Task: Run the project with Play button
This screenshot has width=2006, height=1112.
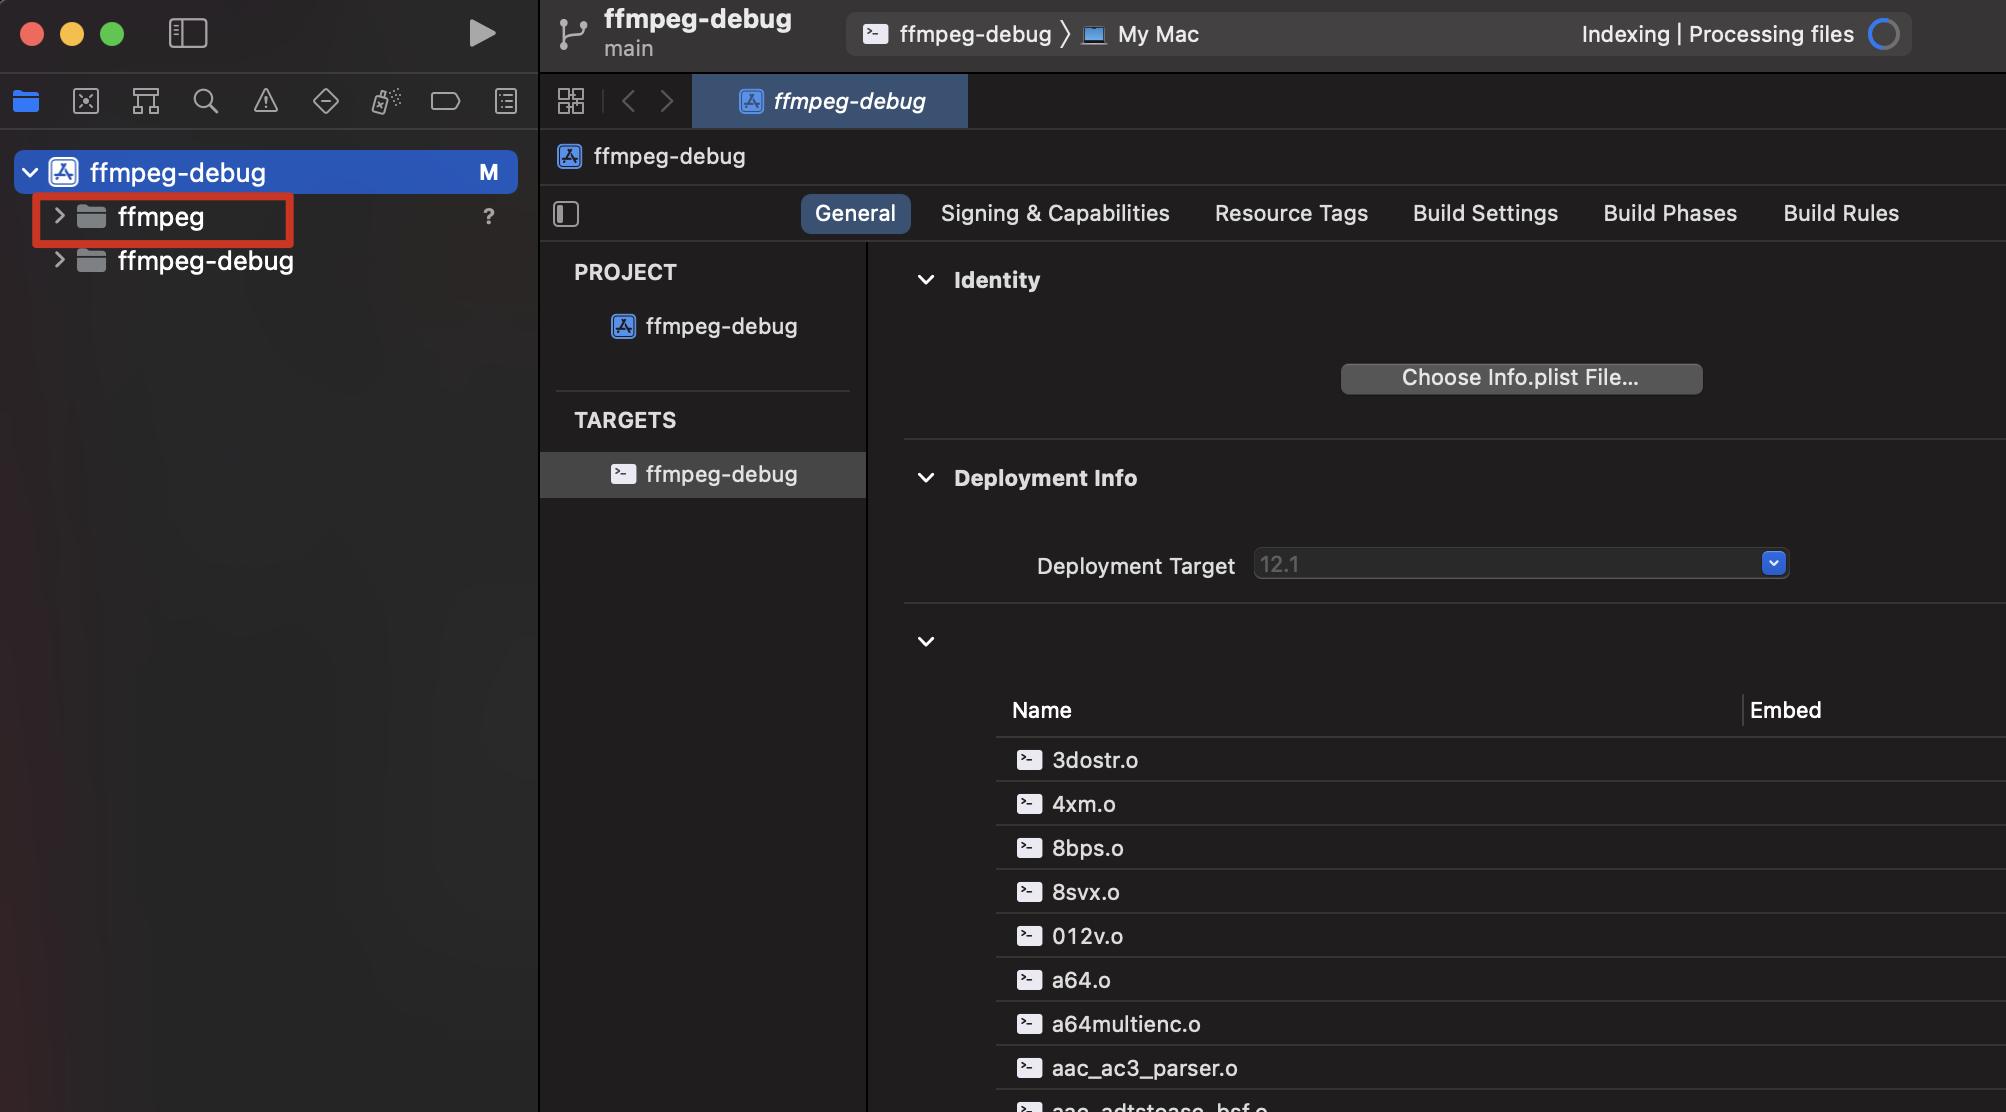Action: pyautogui.click(x=482, y=33)
